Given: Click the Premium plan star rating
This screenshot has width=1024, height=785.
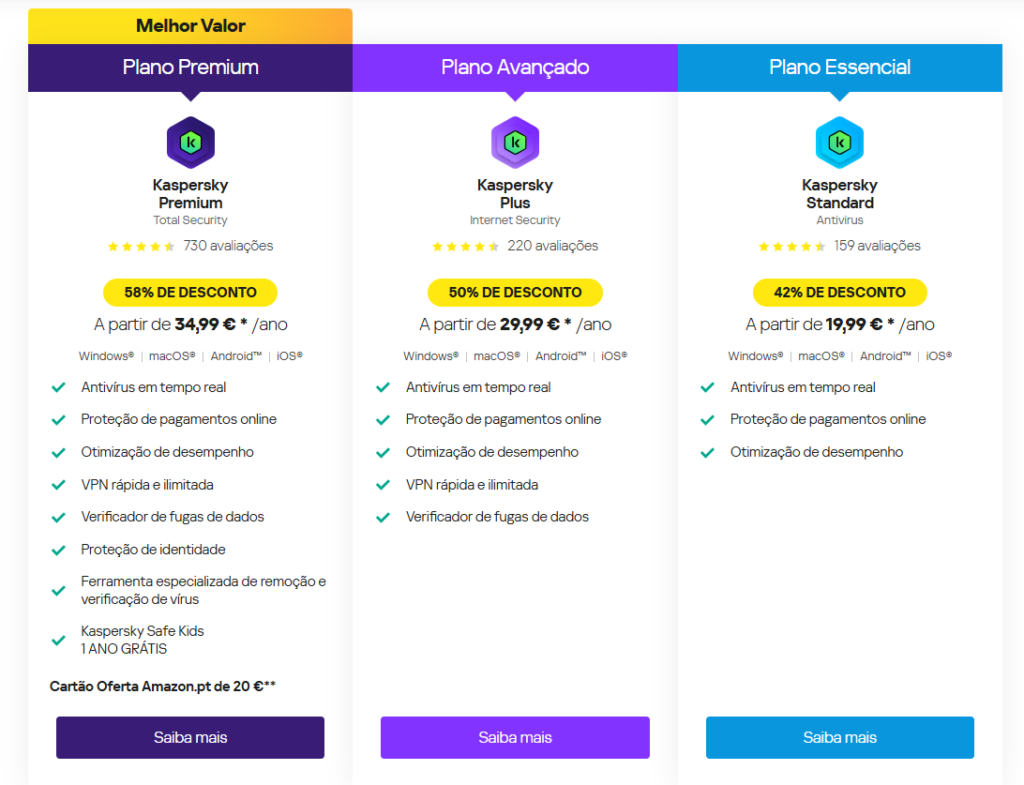Looking at the screenshot, I should click(141, 246).
